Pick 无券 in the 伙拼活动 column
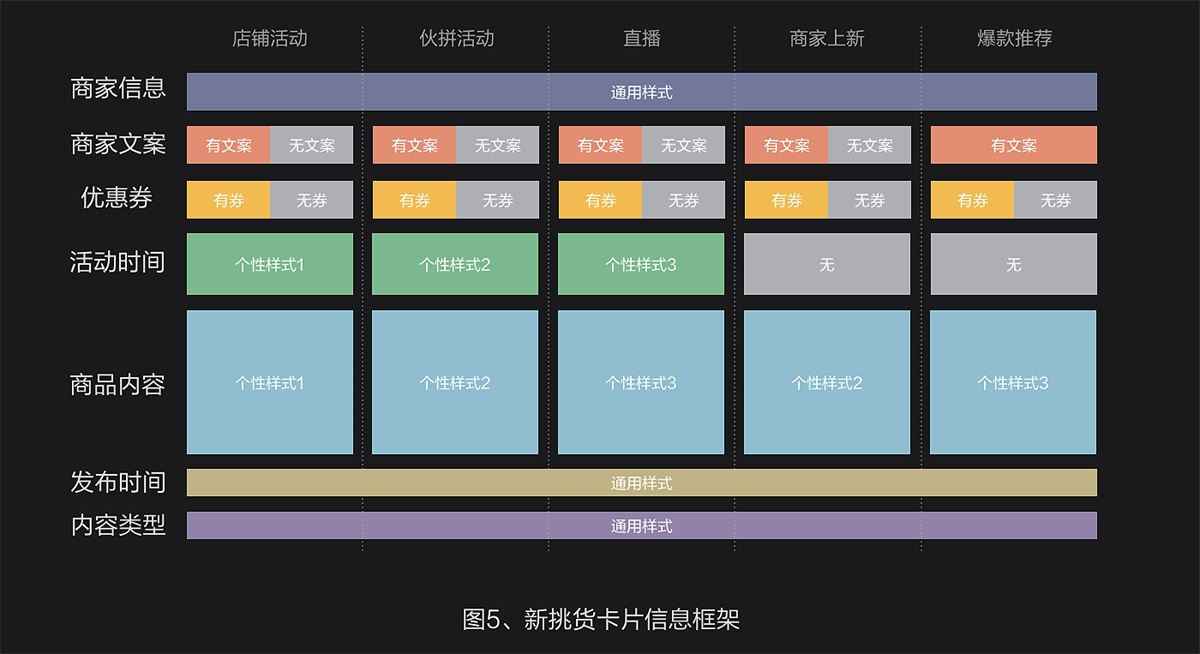The image size is (1200, 654). coord(498,200)
